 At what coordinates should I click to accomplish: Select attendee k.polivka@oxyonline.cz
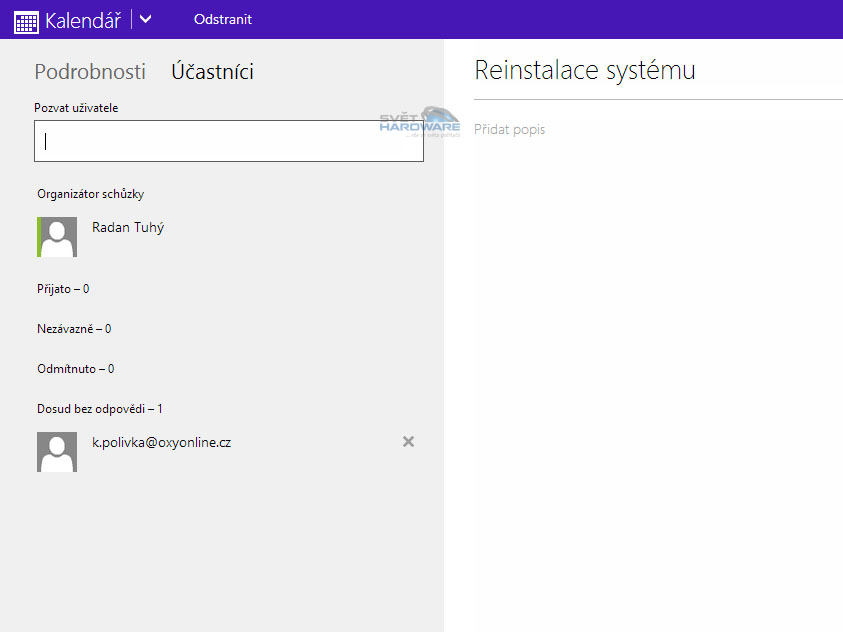(162, 442)
